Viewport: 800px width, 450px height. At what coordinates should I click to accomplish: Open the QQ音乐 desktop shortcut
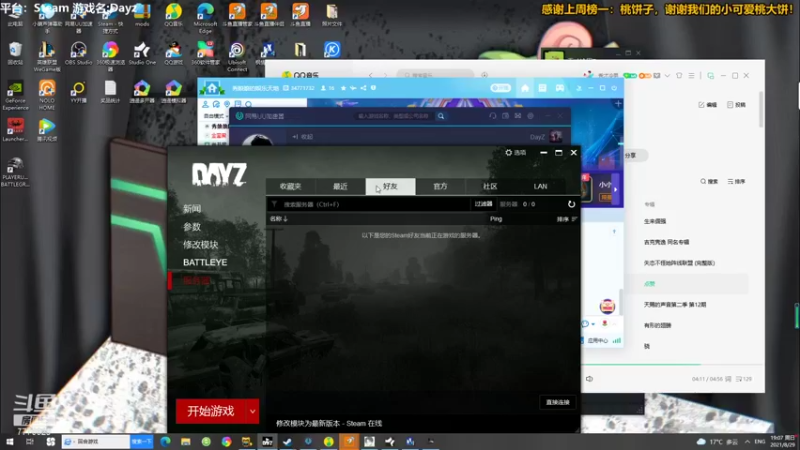[173, 15]
